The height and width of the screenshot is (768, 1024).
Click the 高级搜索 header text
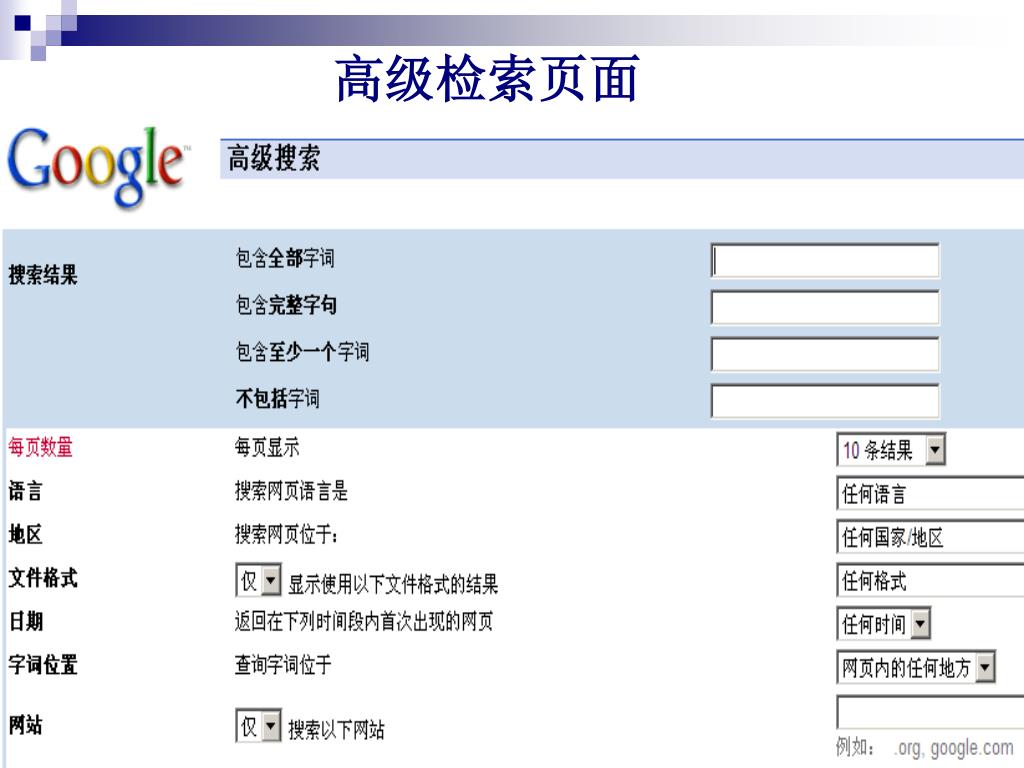(x=274, y=159)
